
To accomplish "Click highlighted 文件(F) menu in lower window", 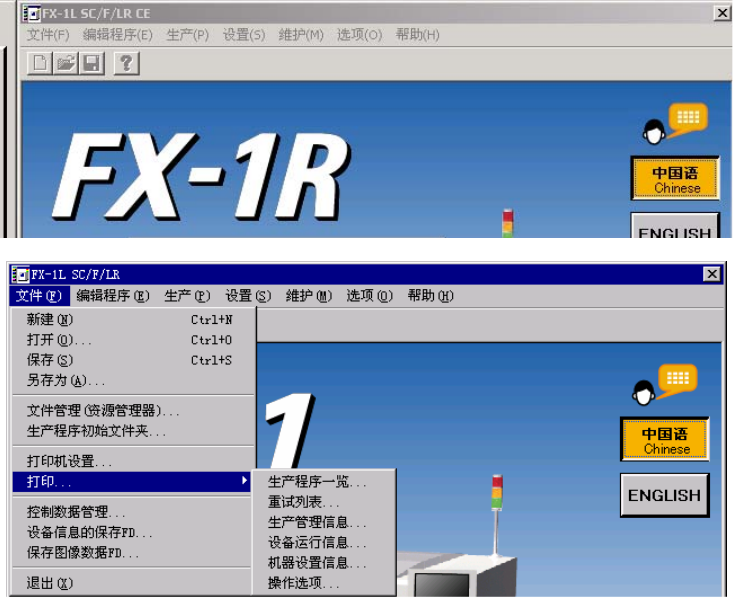I will 39,295.
